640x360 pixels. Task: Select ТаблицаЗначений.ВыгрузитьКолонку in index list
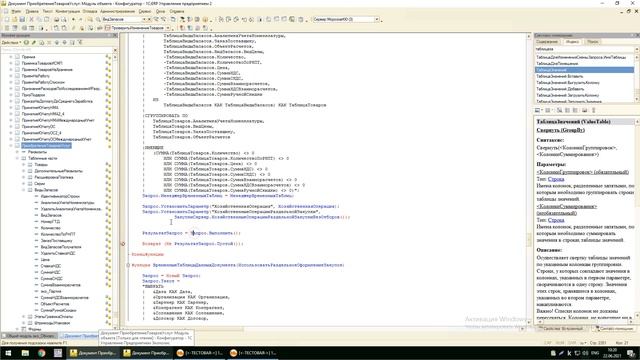pos(568,82)
